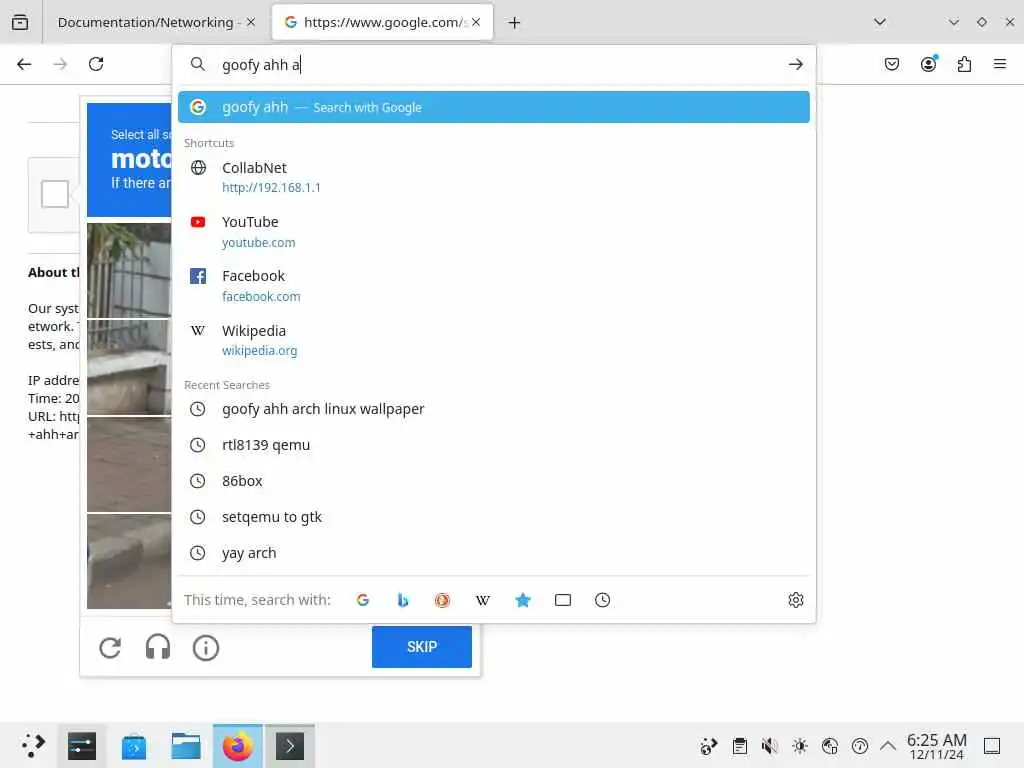The width and height of the screenshot is (1024, 768).
Task: Reload captcha challenge
Action: click(x=110, y=647)
